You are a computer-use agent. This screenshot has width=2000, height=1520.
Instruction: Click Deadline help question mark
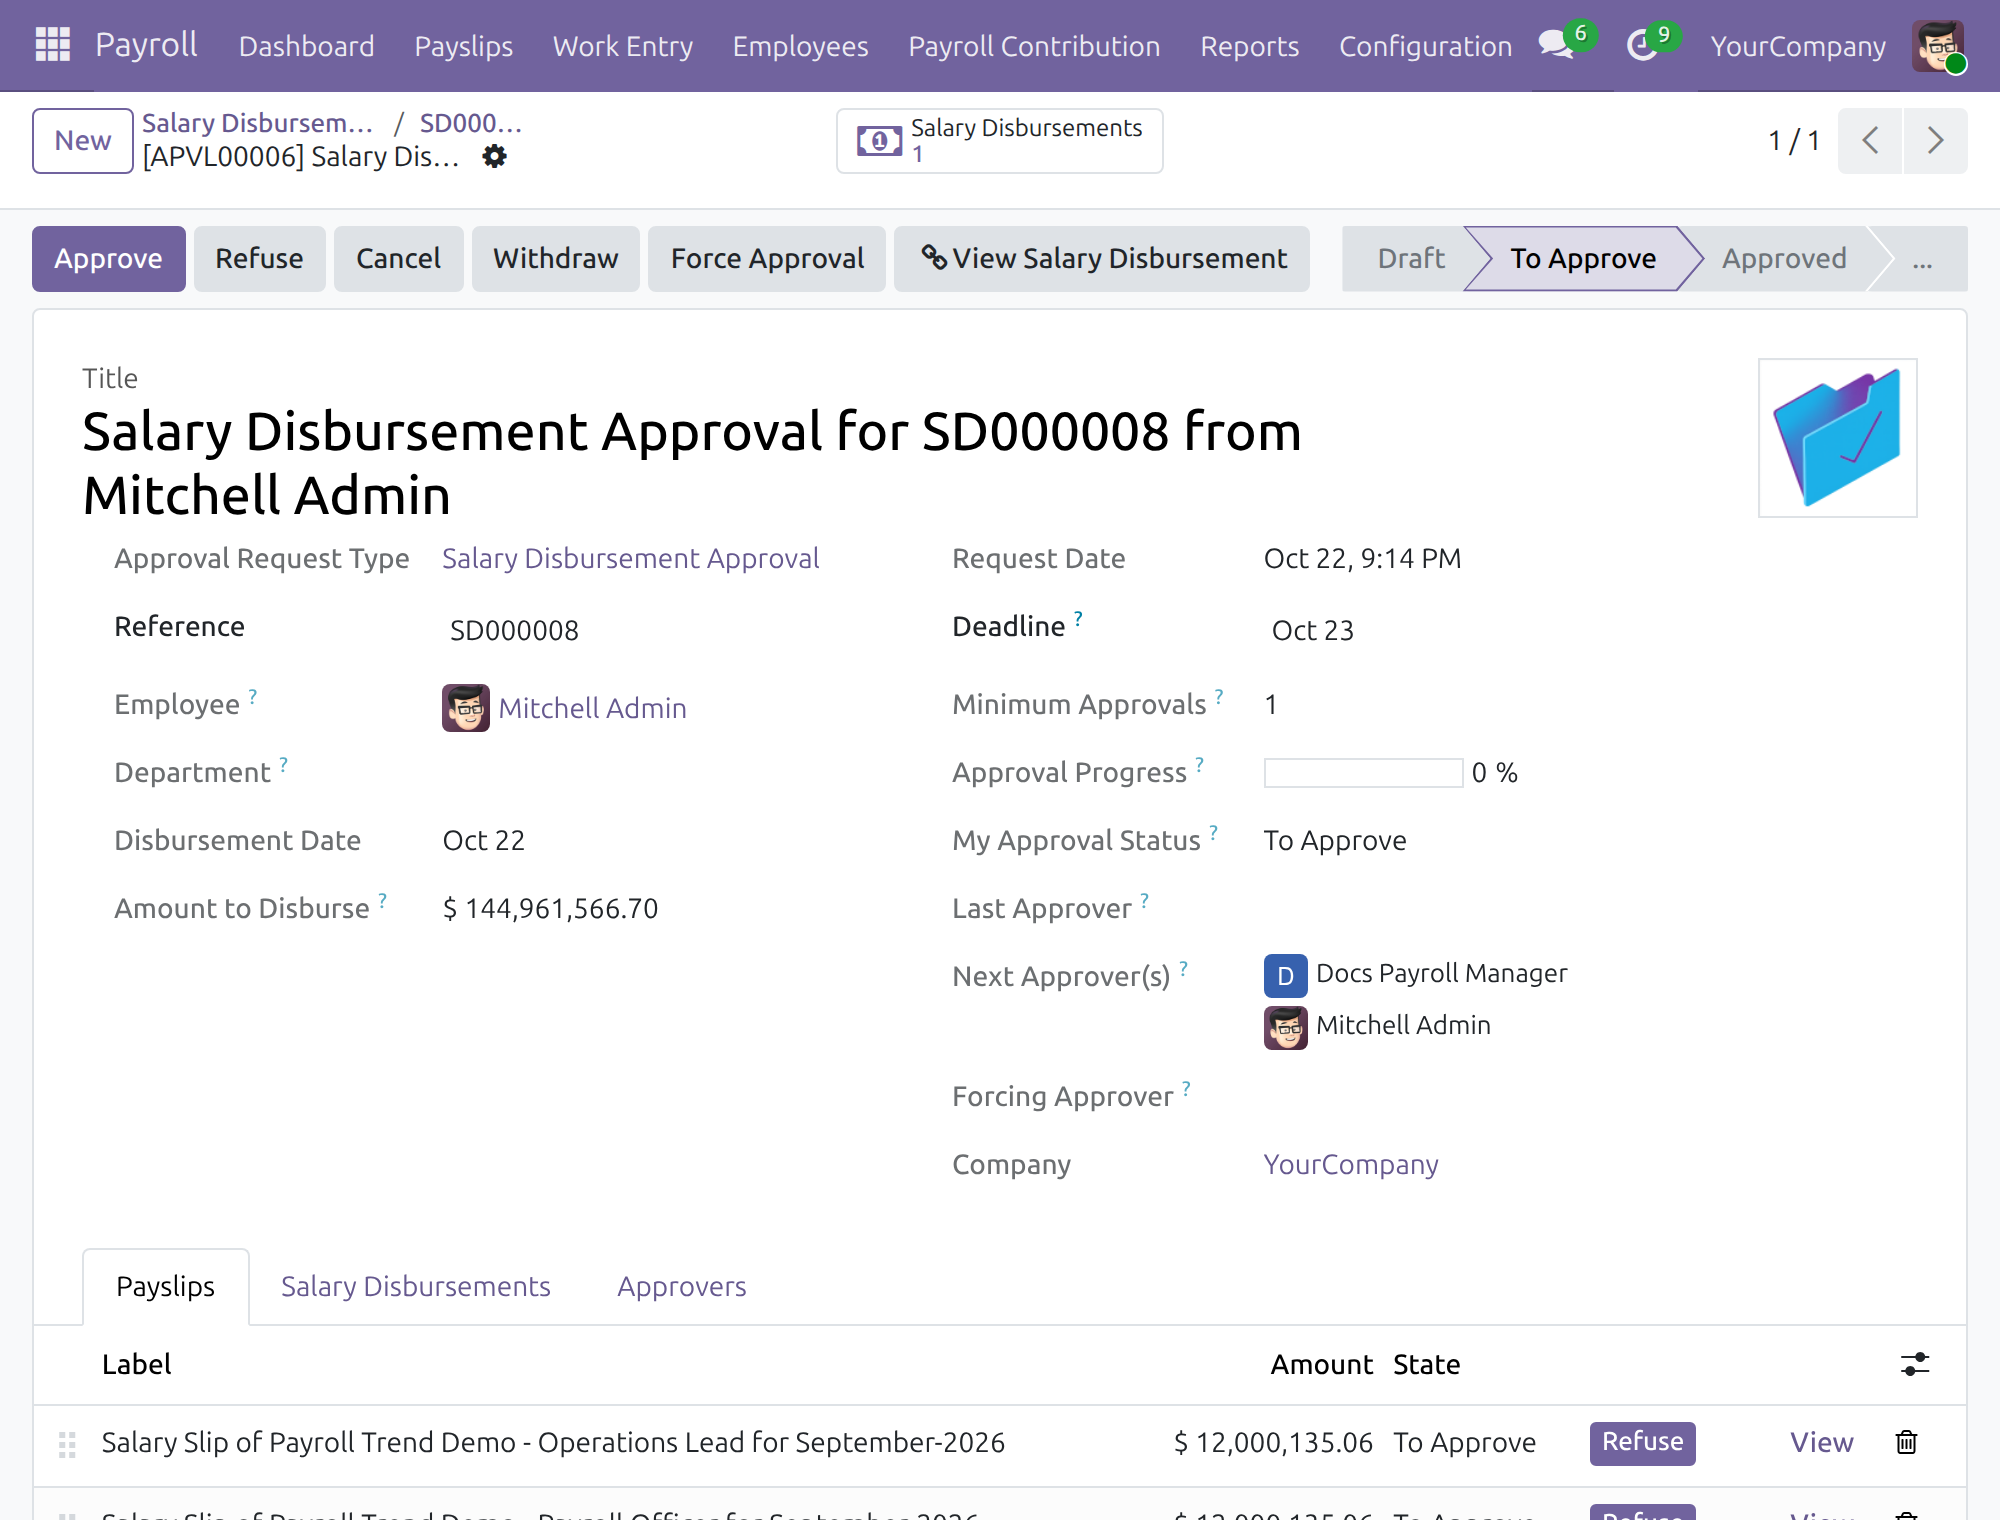(x=1078, y=619)
